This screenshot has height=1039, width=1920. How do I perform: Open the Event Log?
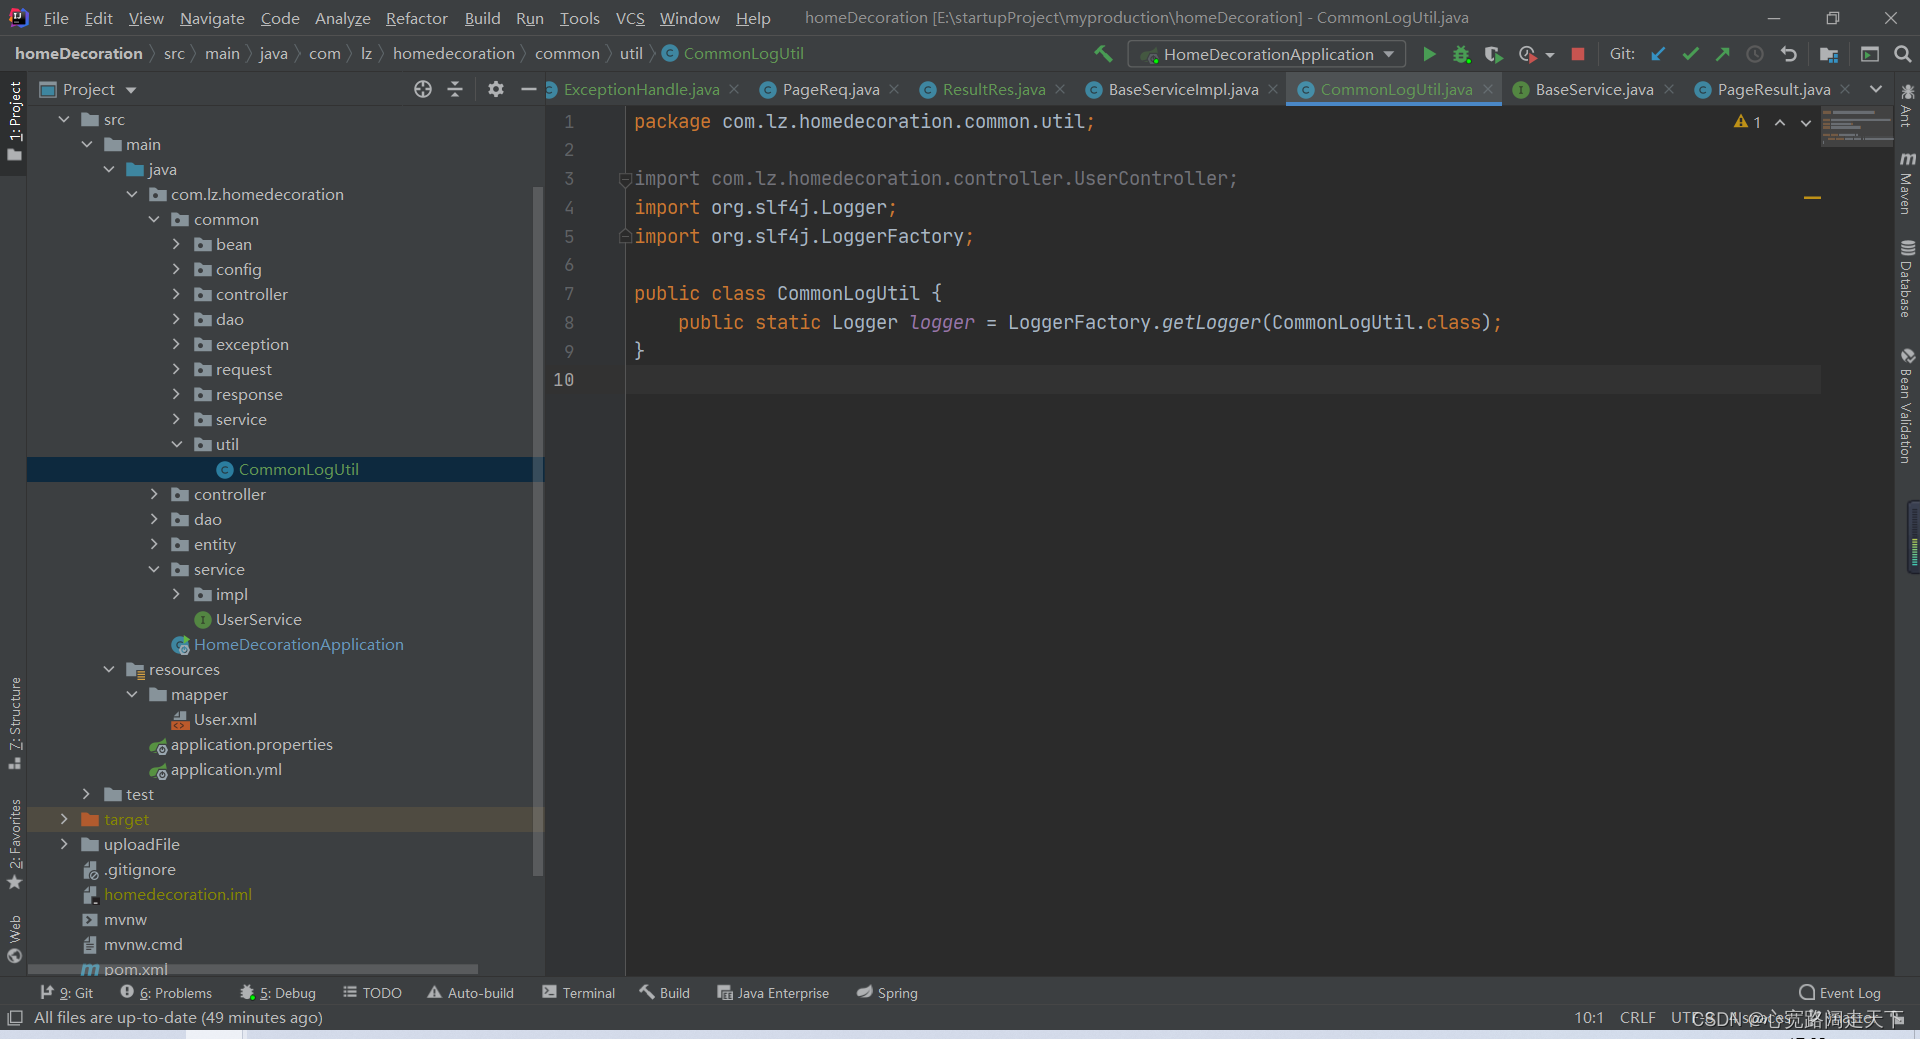tap(1840, 993)
